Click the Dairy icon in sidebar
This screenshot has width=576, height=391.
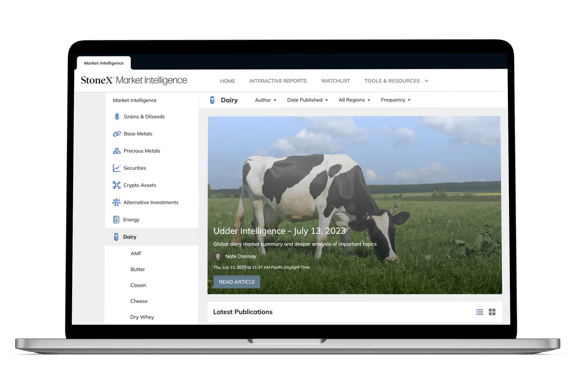pyautogui.click(x=116, y=237)
